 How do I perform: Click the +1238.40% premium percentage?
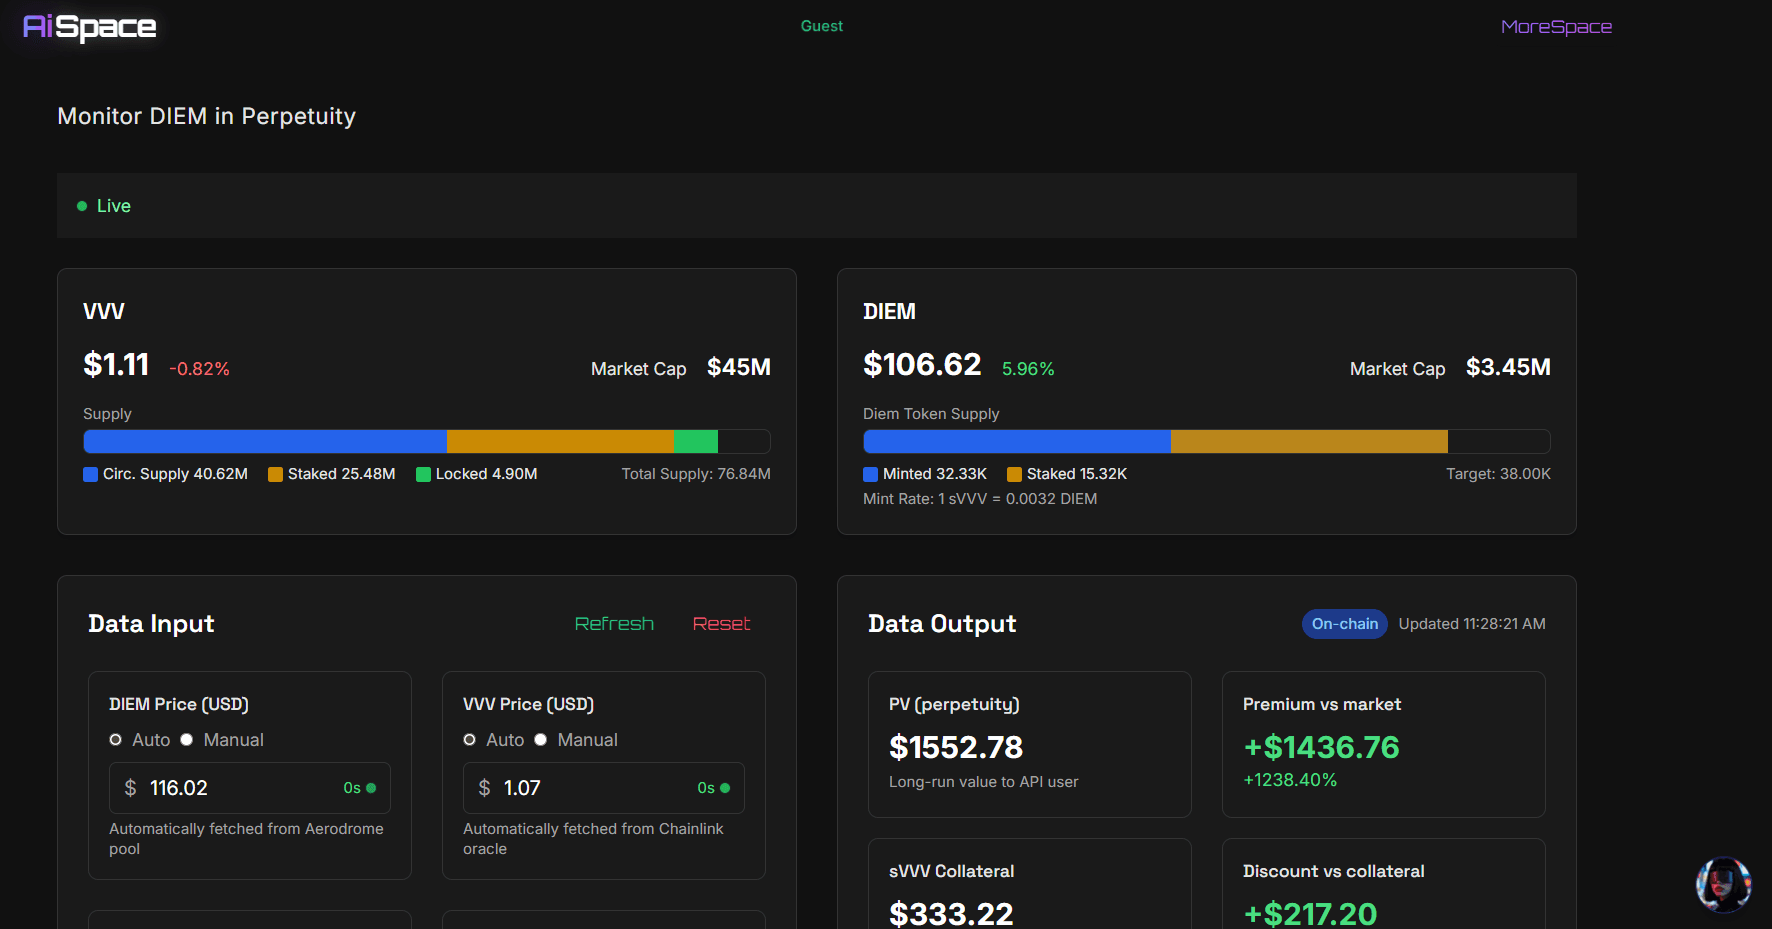(1290, 780)
